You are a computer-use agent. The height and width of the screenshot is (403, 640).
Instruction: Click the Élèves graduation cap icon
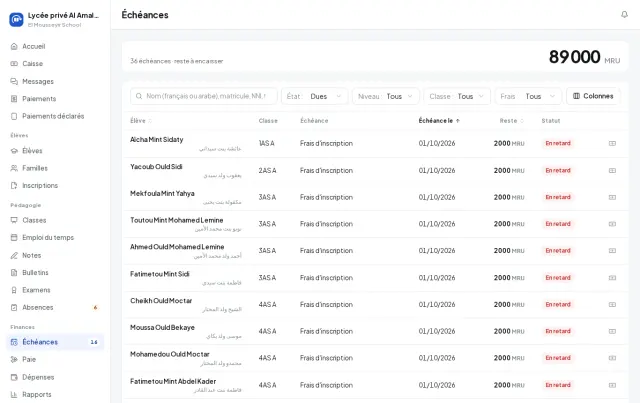pyautogui.click(x=14, y=151)
